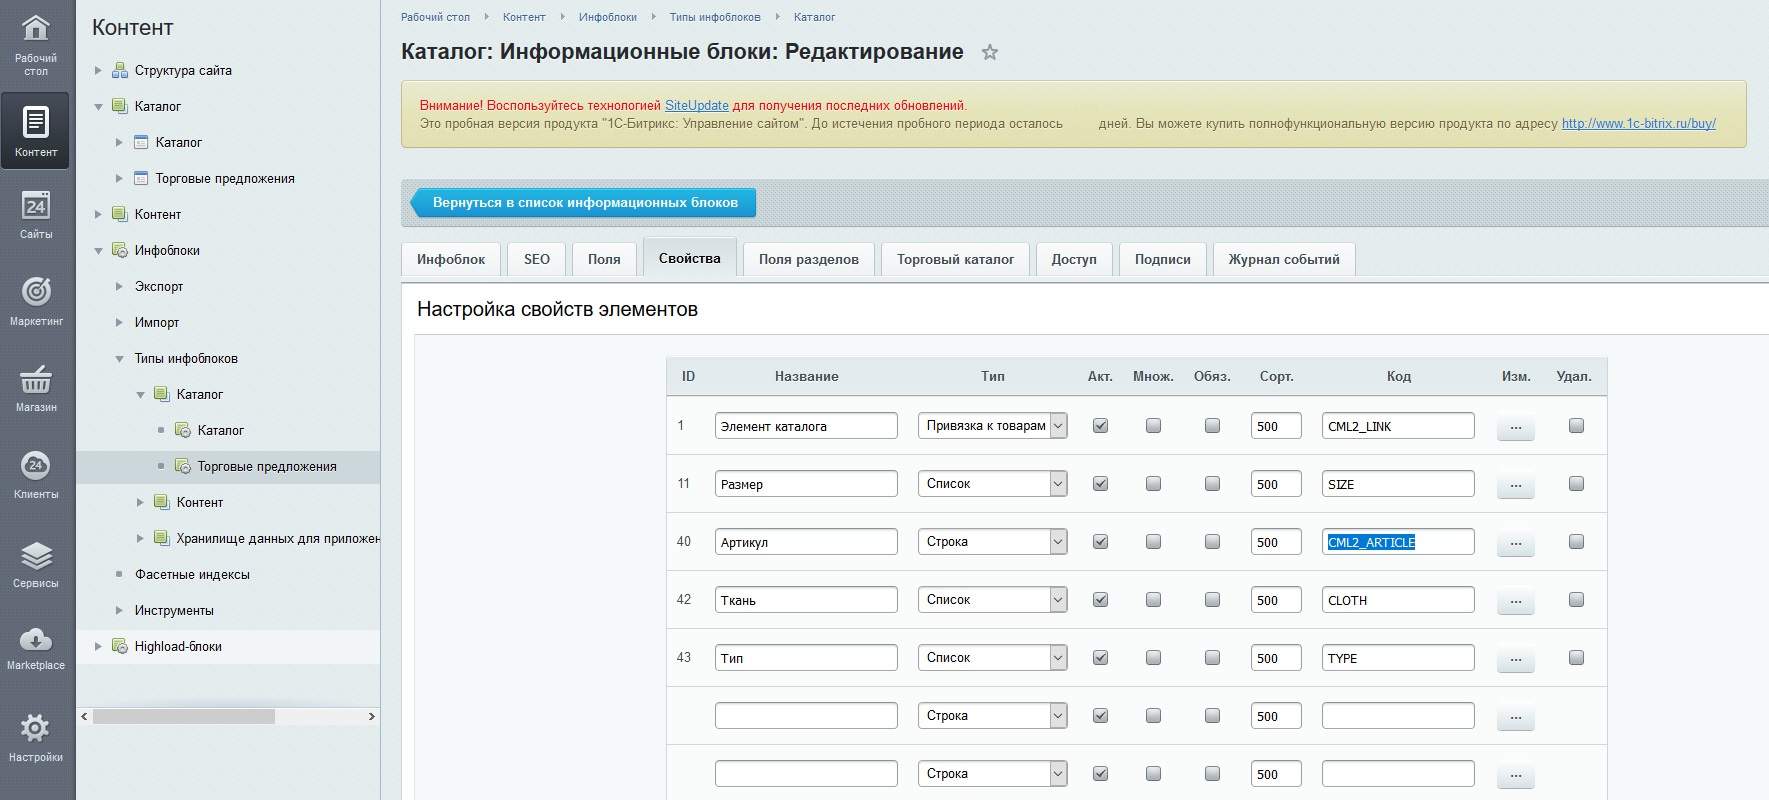Mark Тип property for deletion
The image size is (1769, 800).
coord(1576,658)
